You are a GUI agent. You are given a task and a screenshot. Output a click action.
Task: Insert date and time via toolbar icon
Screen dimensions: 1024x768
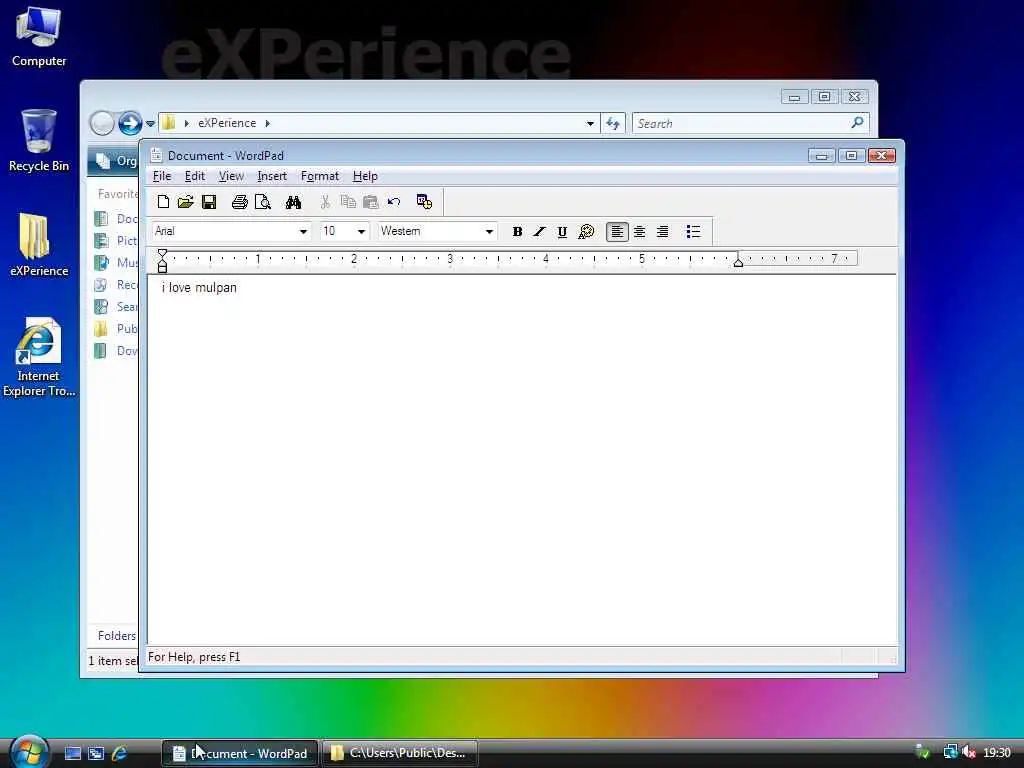click(x=424, y=202)
